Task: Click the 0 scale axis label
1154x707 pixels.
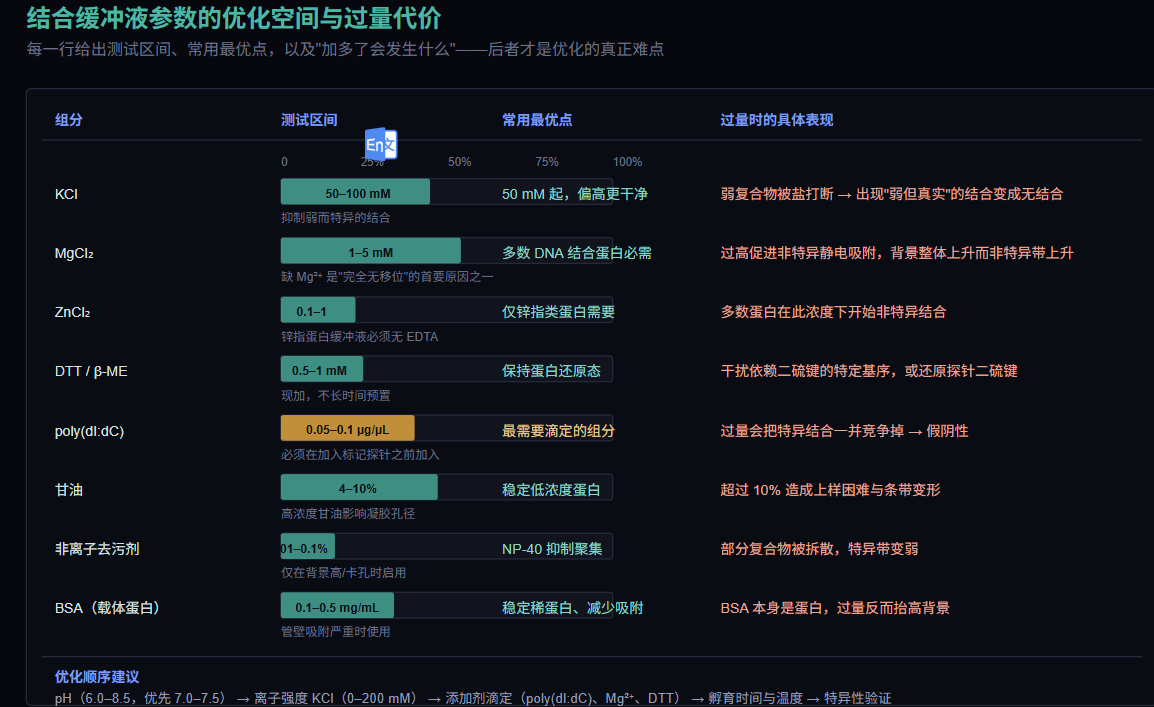Action: tap(284, 162)
